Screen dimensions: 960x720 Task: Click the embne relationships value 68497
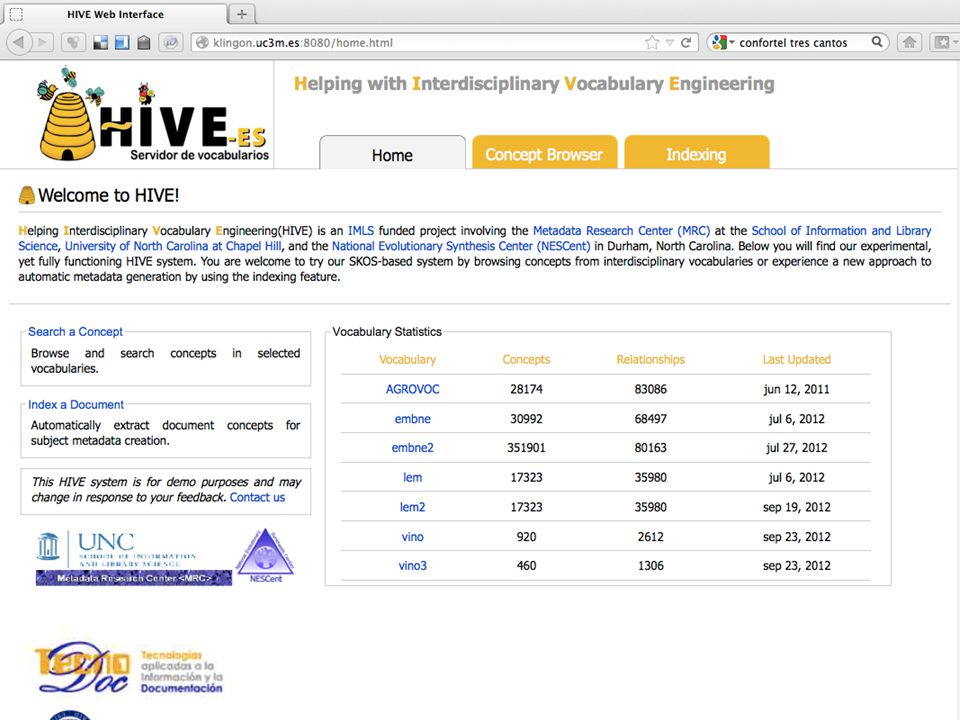tap(650, 419)
